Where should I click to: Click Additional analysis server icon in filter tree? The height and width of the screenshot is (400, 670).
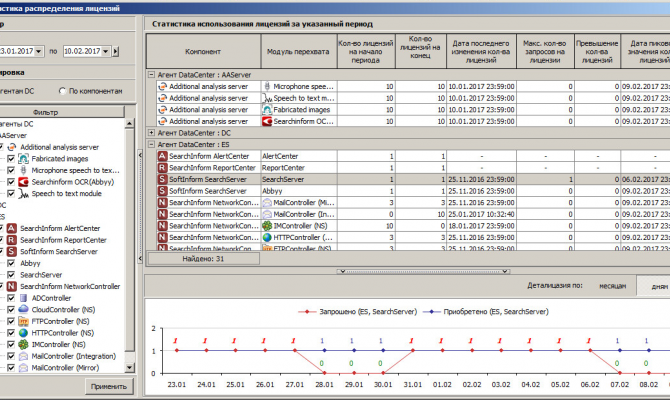[12, 147]
